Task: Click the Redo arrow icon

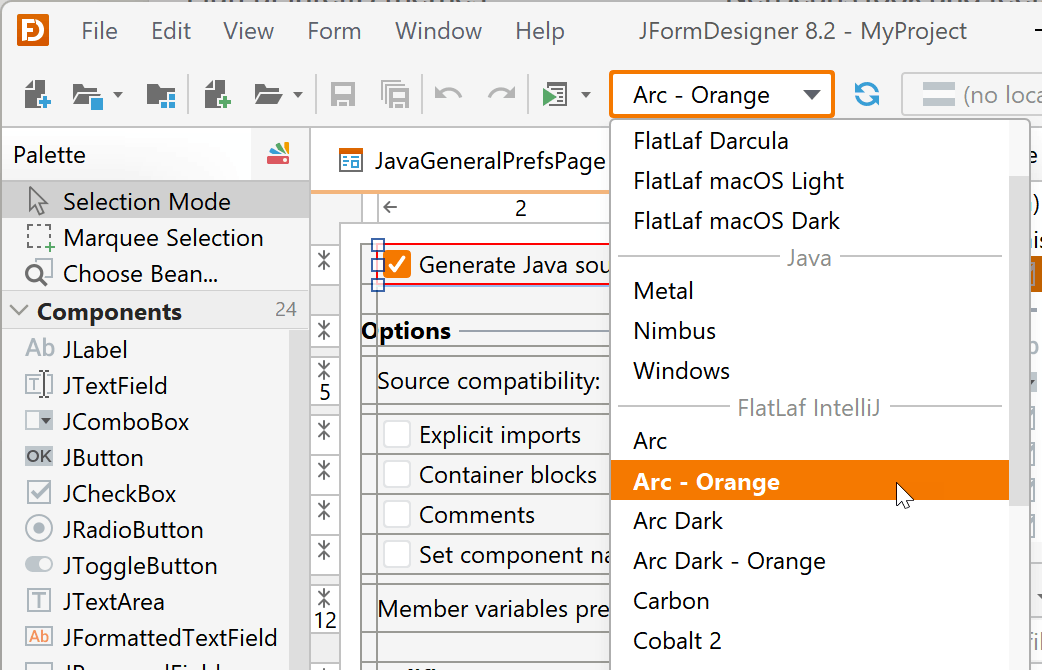Action: (501, 94)
